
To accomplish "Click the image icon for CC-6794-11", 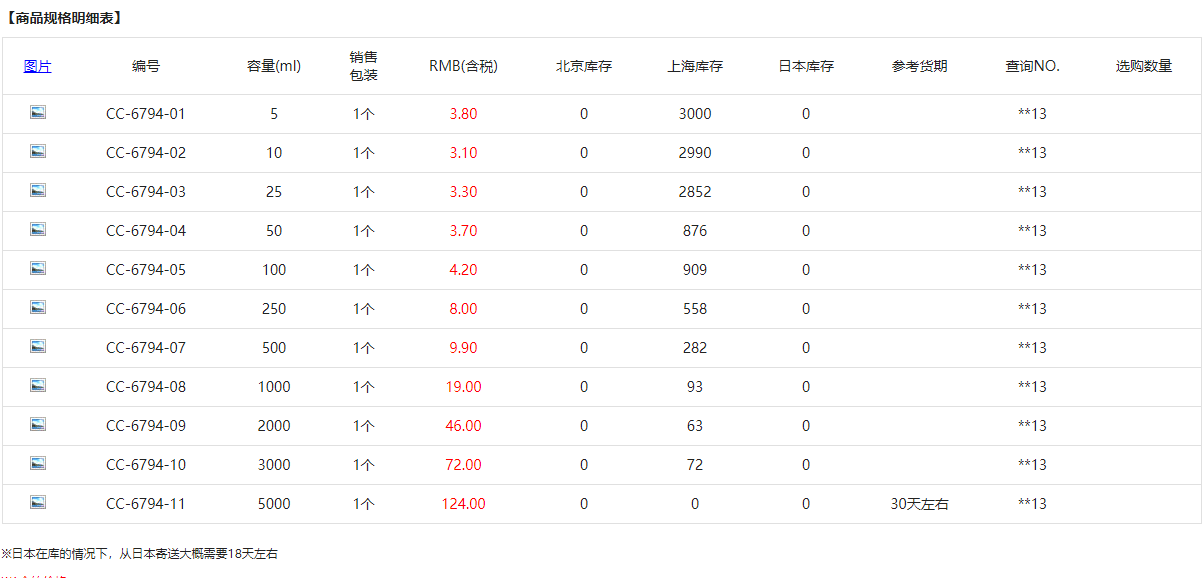I will (38, 503).
